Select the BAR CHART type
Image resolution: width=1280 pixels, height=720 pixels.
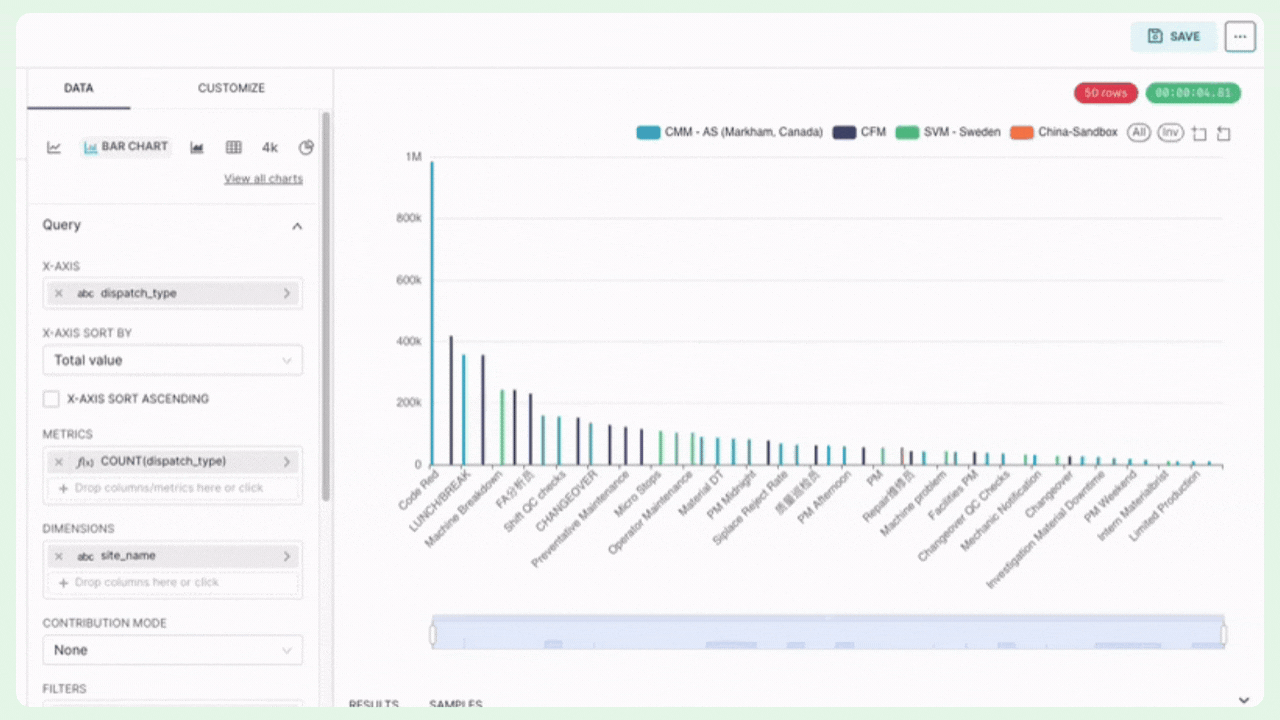click(126, 147)
